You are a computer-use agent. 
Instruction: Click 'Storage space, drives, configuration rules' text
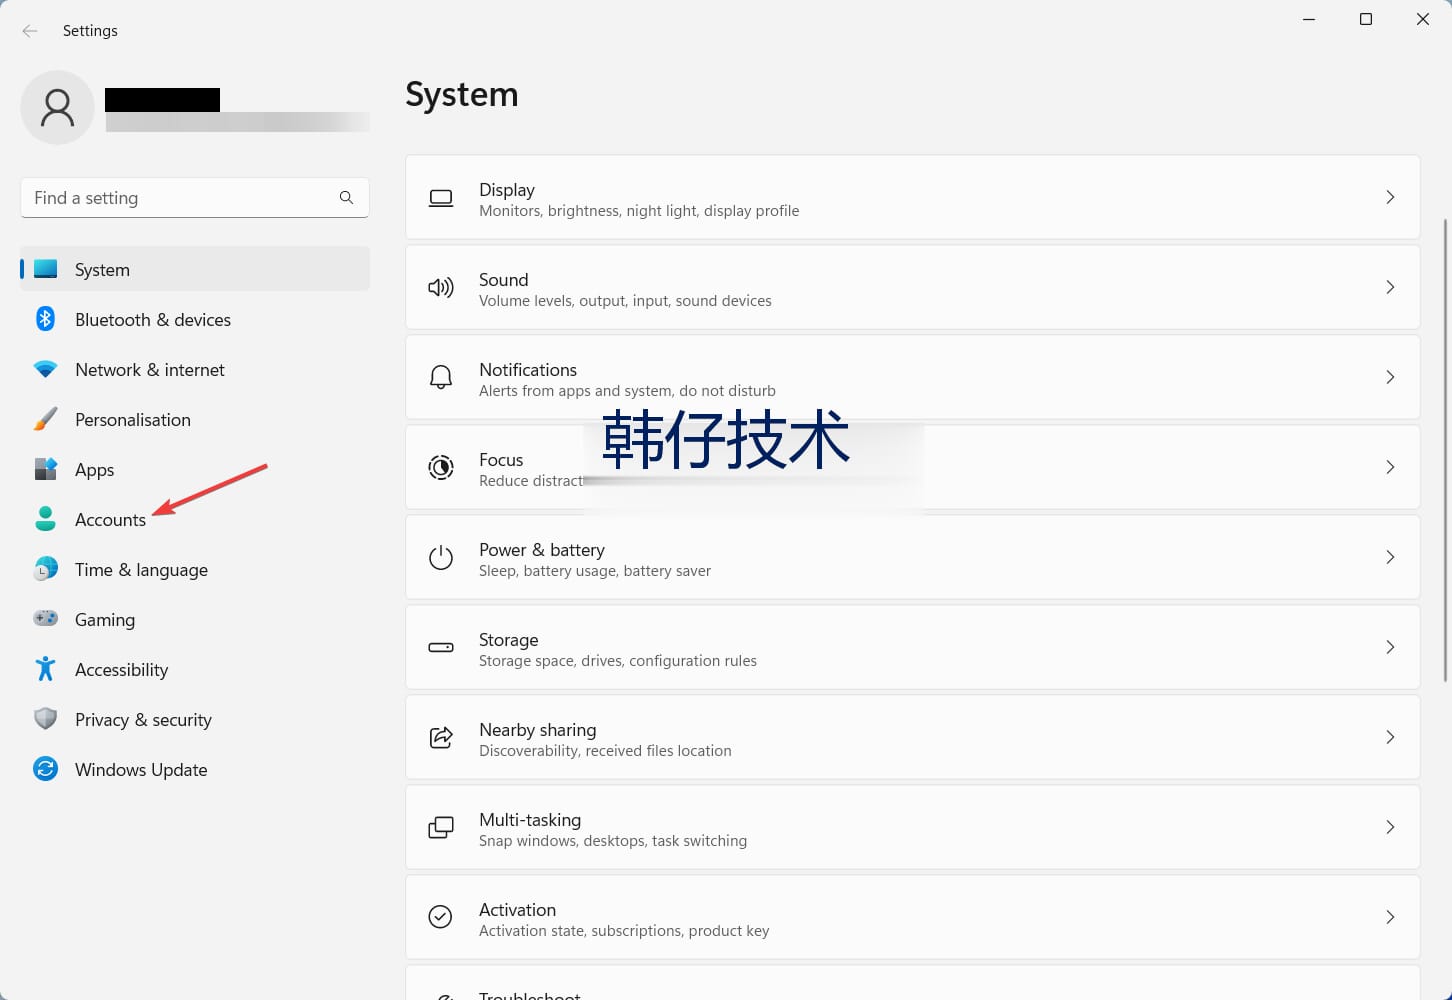pos(618,661)
